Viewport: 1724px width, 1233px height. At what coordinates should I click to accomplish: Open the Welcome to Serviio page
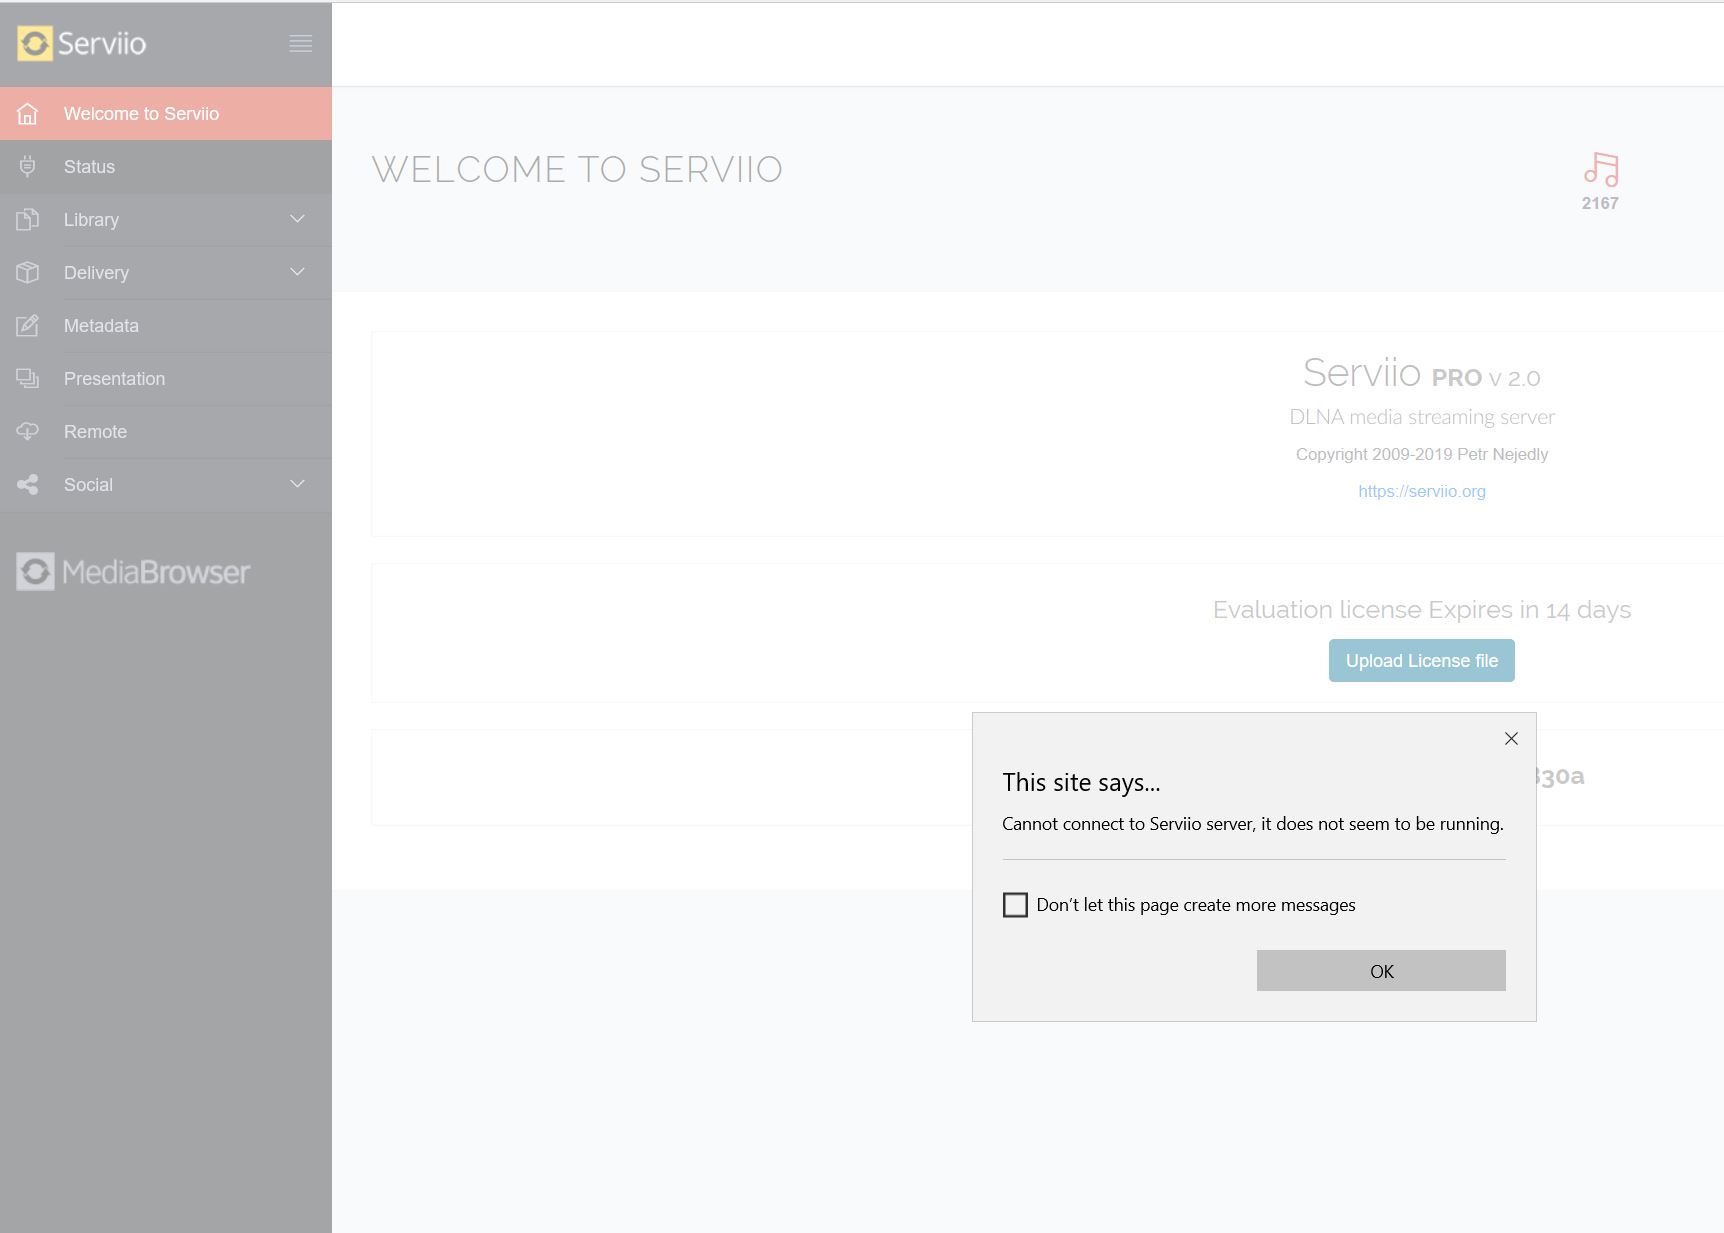click(x=166, y=114)
